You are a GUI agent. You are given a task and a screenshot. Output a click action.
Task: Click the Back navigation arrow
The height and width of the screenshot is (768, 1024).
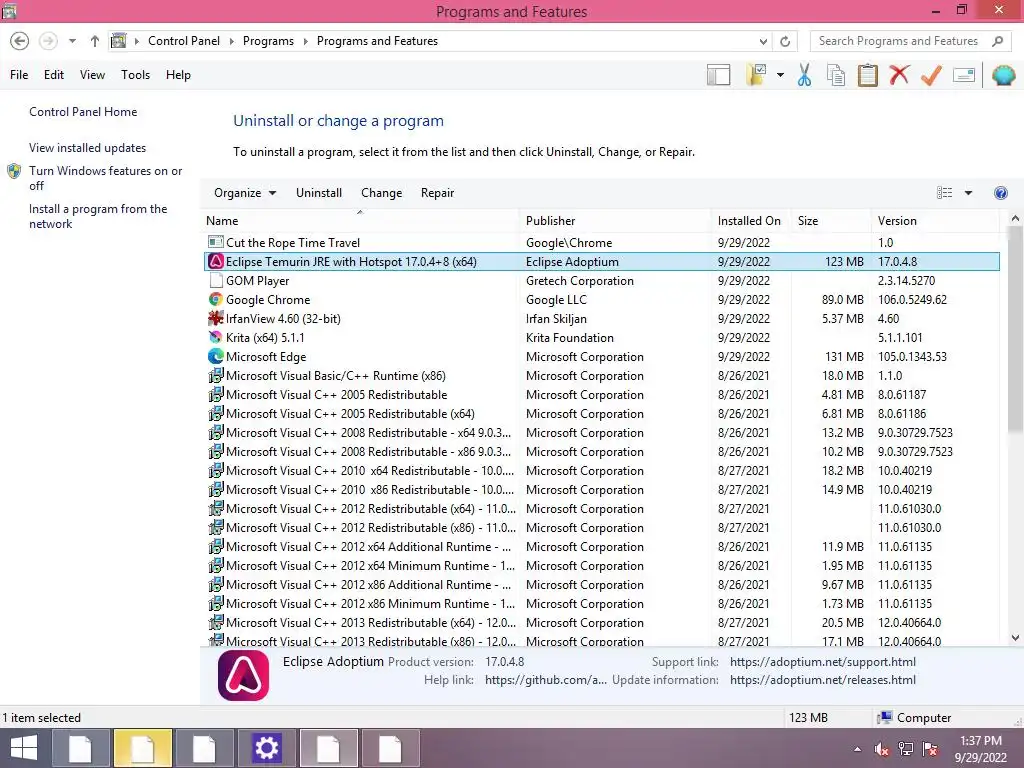pos(20,41)
